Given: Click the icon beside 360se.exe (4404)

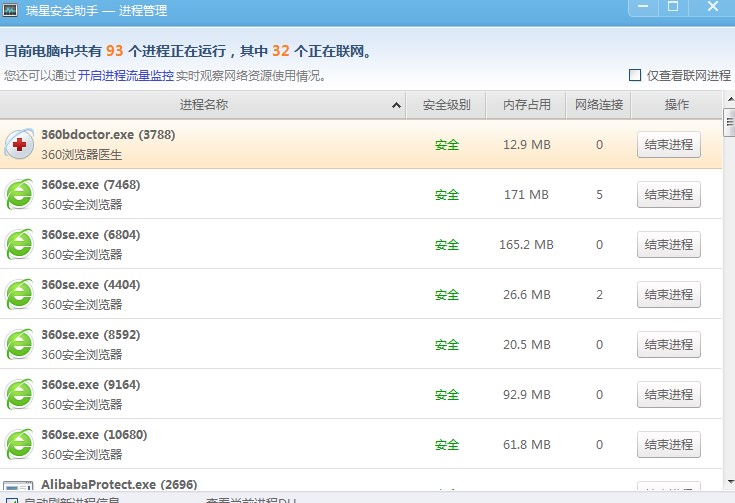Looking at the screenshot, I should point(19,295).
